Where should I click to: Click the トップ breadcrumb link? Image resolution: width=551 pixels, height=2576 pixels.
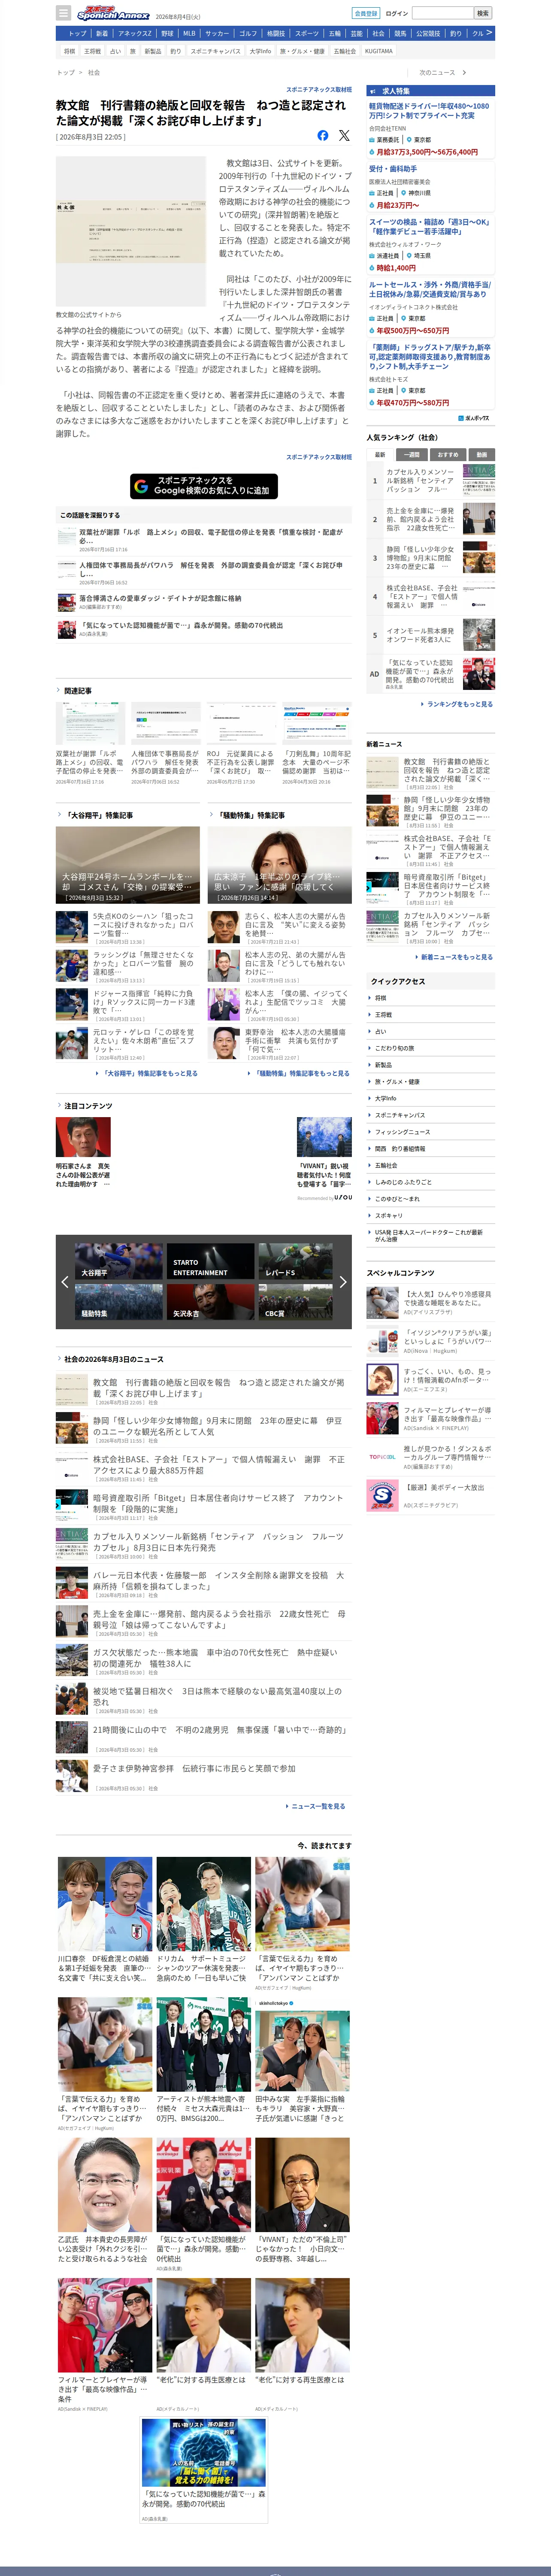tap(66, 73)
